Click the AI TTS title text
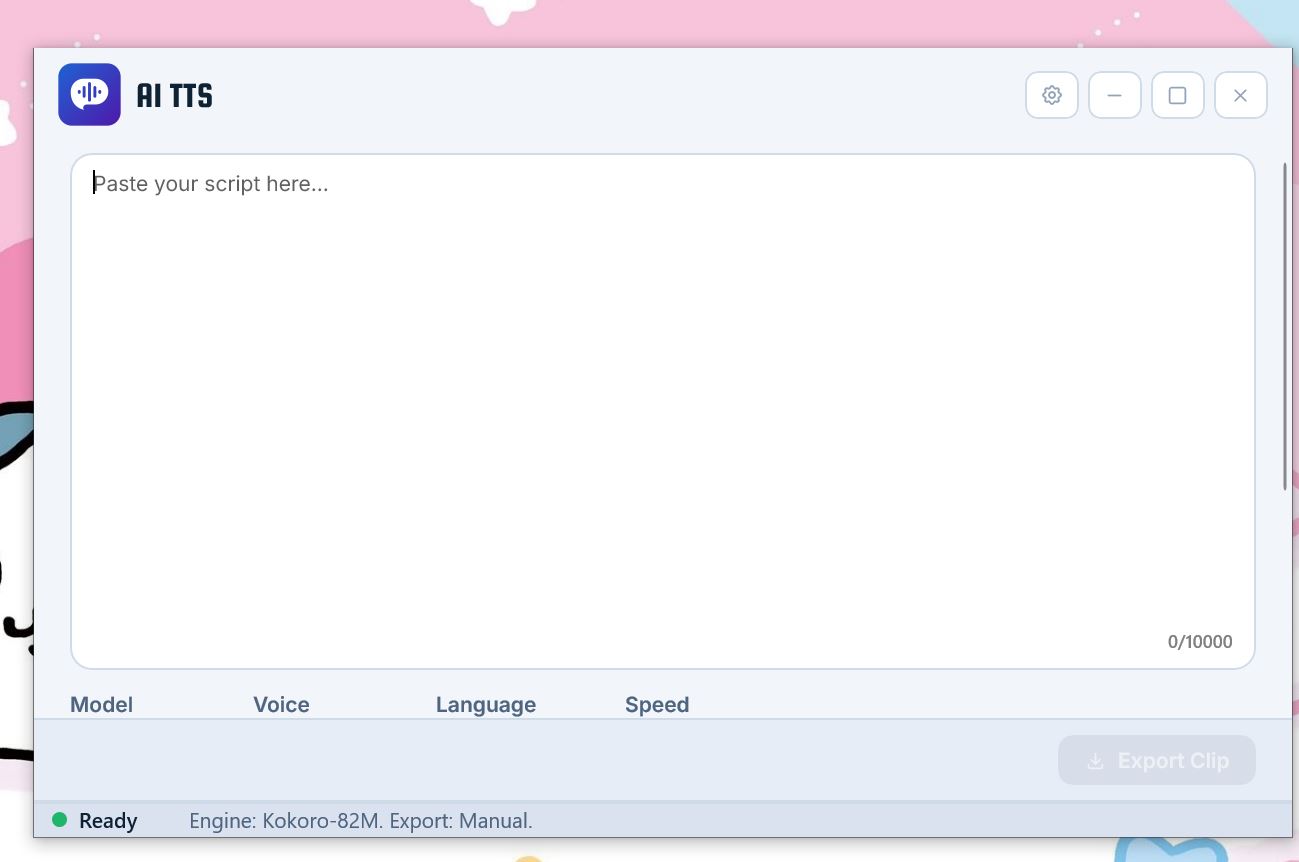This screenshot has width=1299, height=862. pyautogui.click(x=174, y=95)
